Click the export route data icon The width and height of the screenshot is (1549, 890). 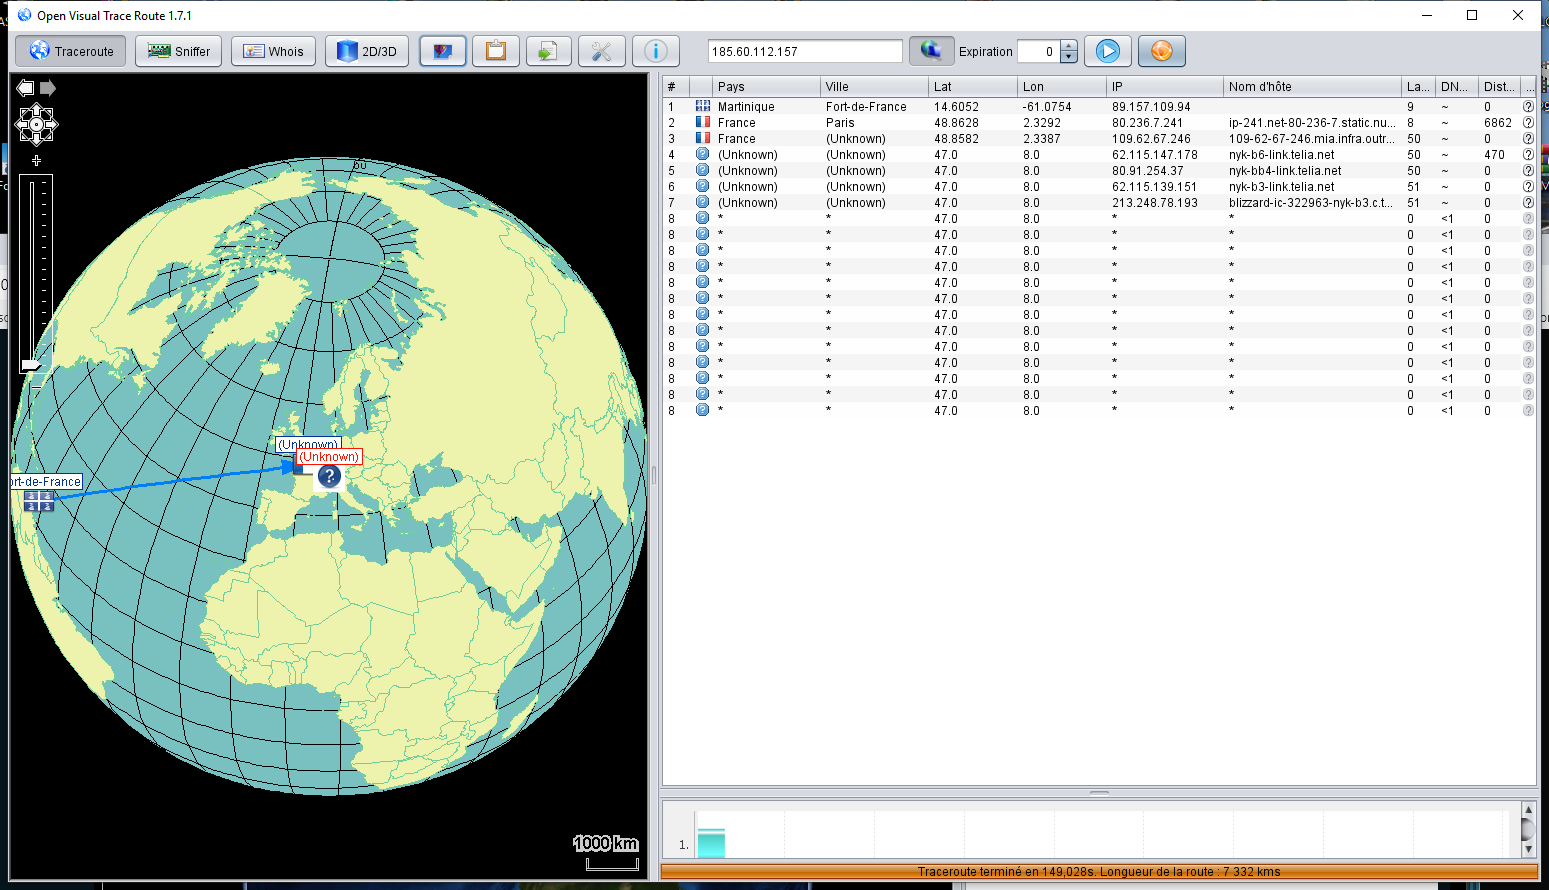(x=548, y=51)
